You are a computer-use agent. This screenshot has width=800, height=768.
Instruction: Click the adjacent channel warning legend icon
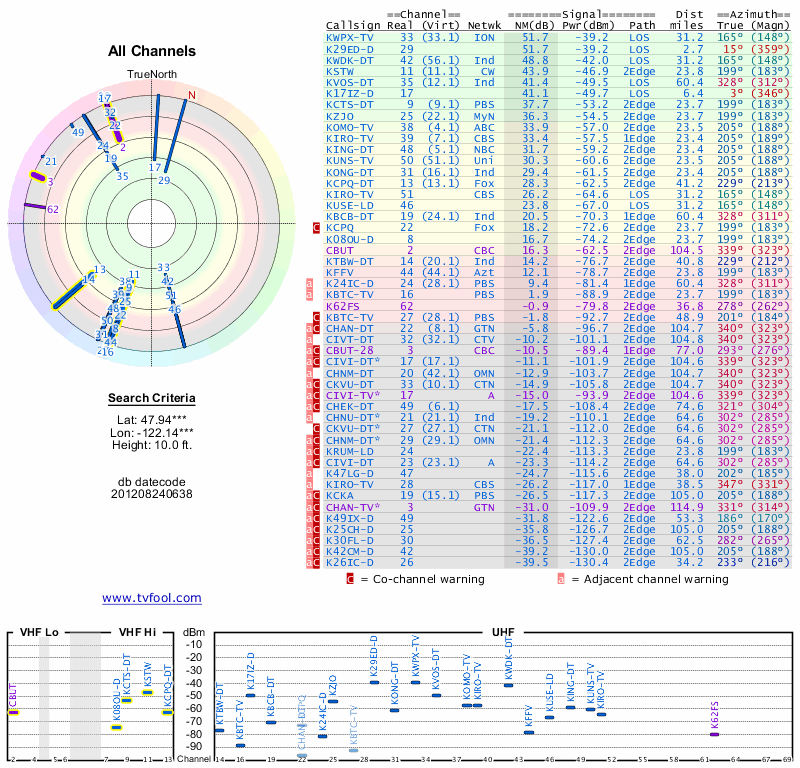(561, 579)
